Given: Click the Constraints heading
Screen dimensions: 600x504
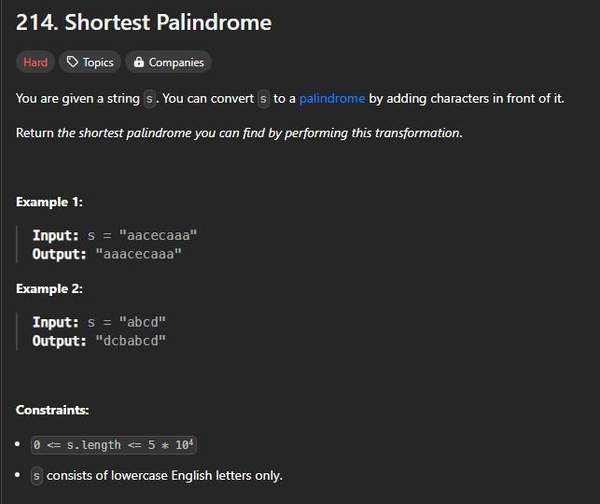Looking at the screenshot, I should [52, 410].
